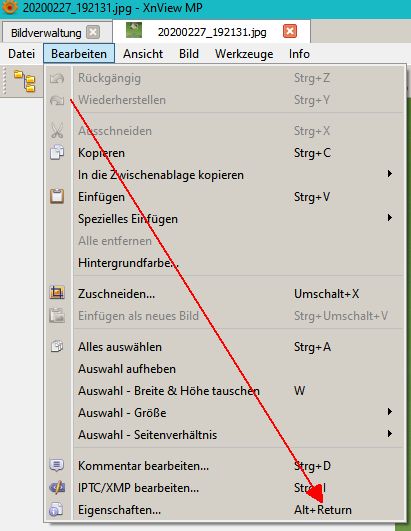Expand Spezielles Einfügen submenu
Viewport: 411px width, 531px height.
[x=225, y=219]
